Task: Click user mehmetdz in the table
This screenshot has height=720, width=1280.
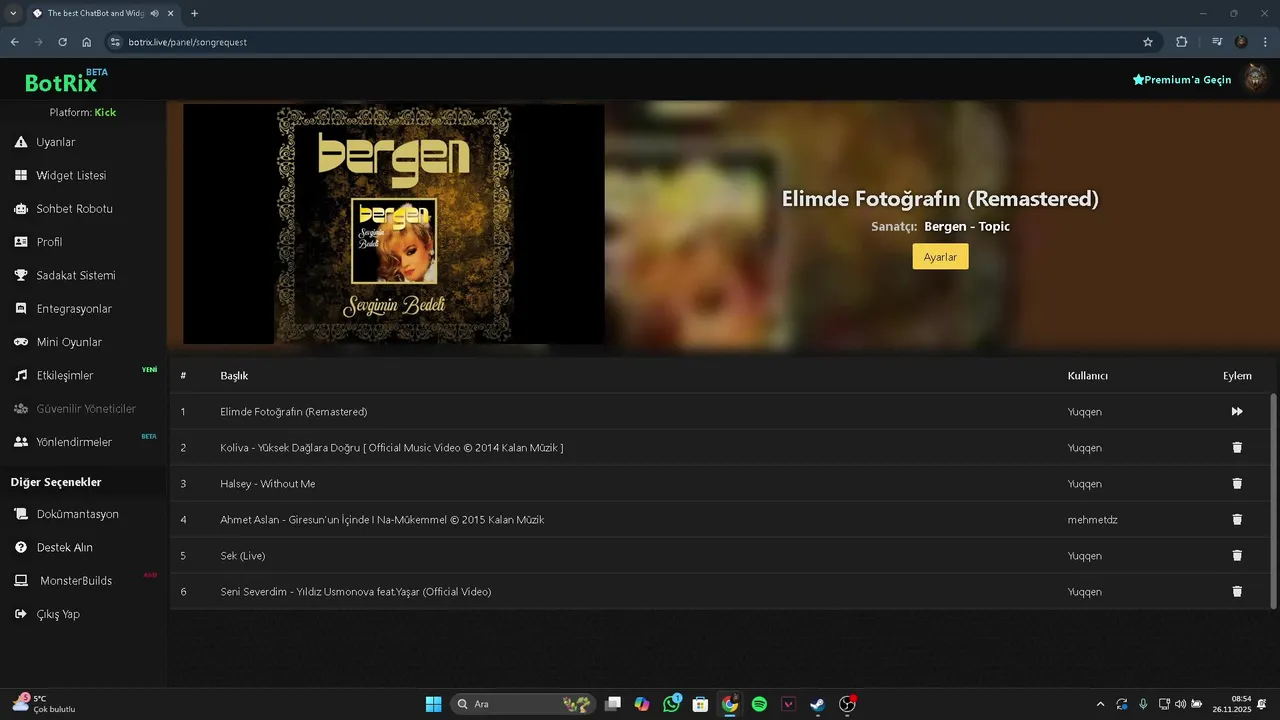Action: (x=1092, y=520)
